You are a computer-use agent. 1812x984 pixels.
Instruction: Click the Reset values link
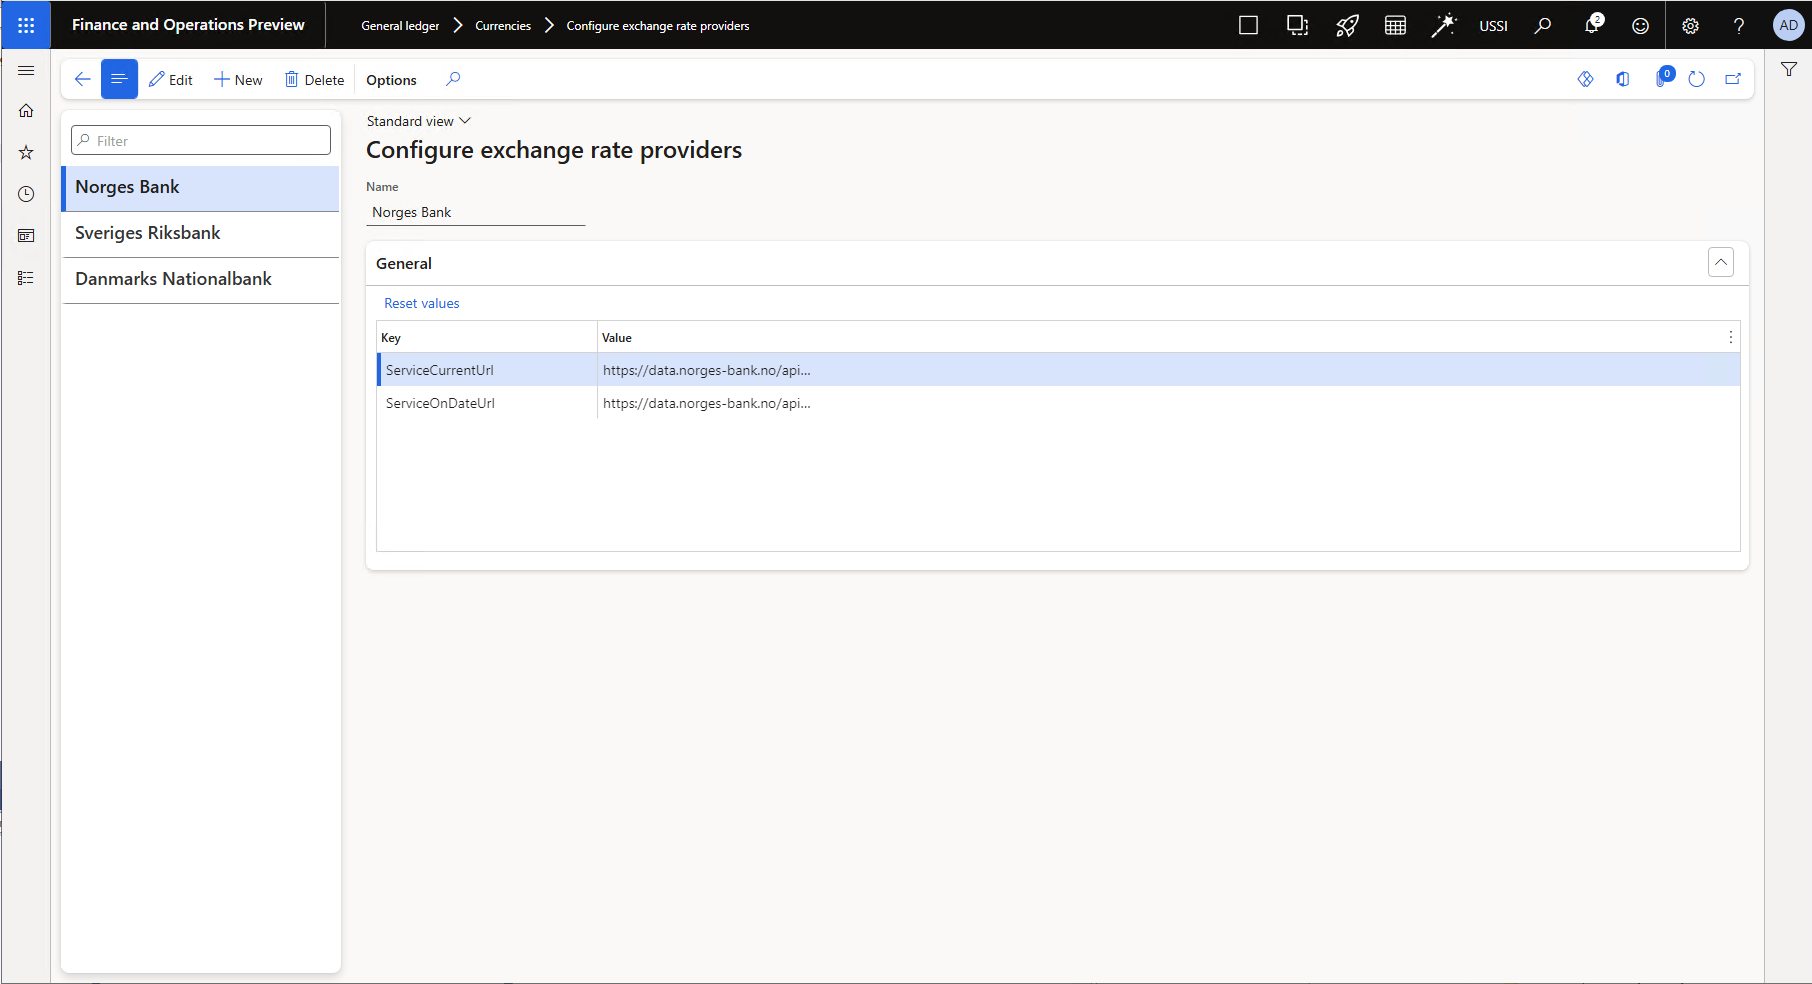pos(422,303)
